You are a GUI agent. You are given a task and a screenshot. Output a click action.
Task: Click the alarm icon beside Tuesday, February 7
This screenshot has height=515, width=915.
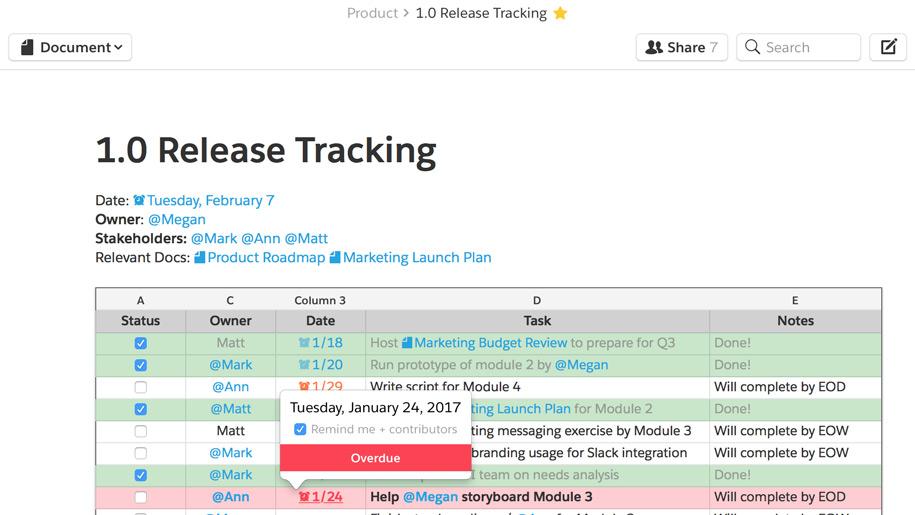point(139,200)
